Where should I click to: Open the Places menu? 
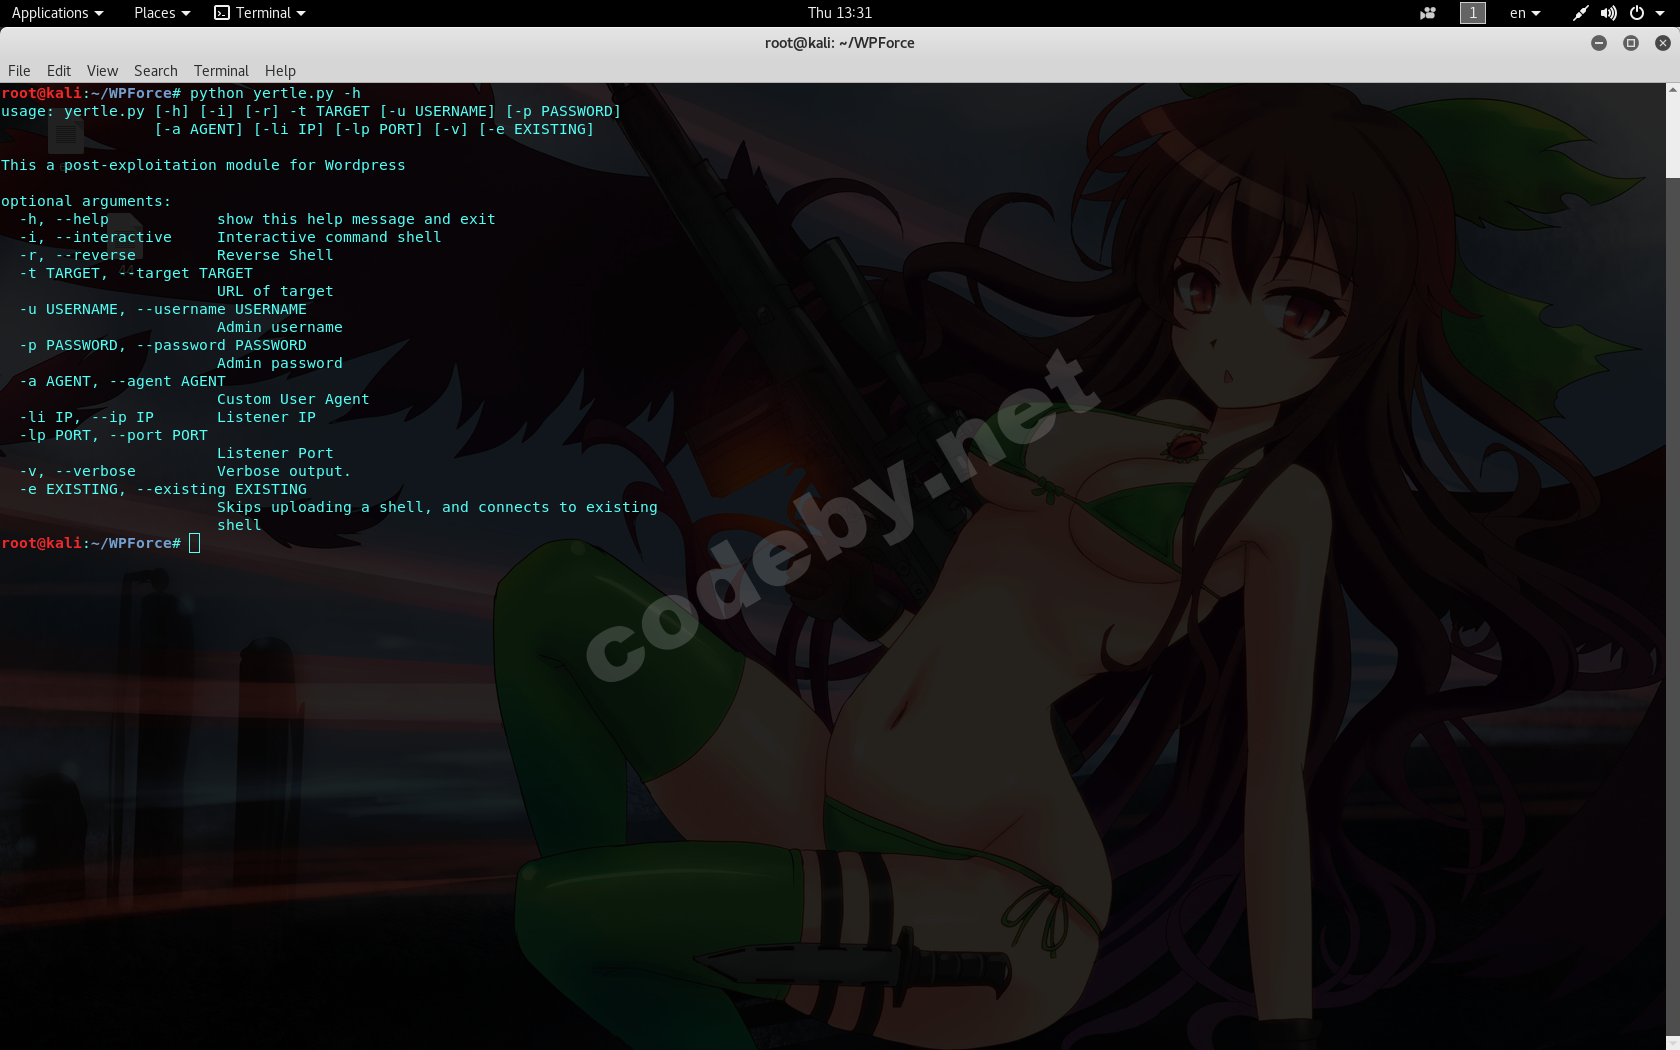pyautogui.click(x=162, y=13)
